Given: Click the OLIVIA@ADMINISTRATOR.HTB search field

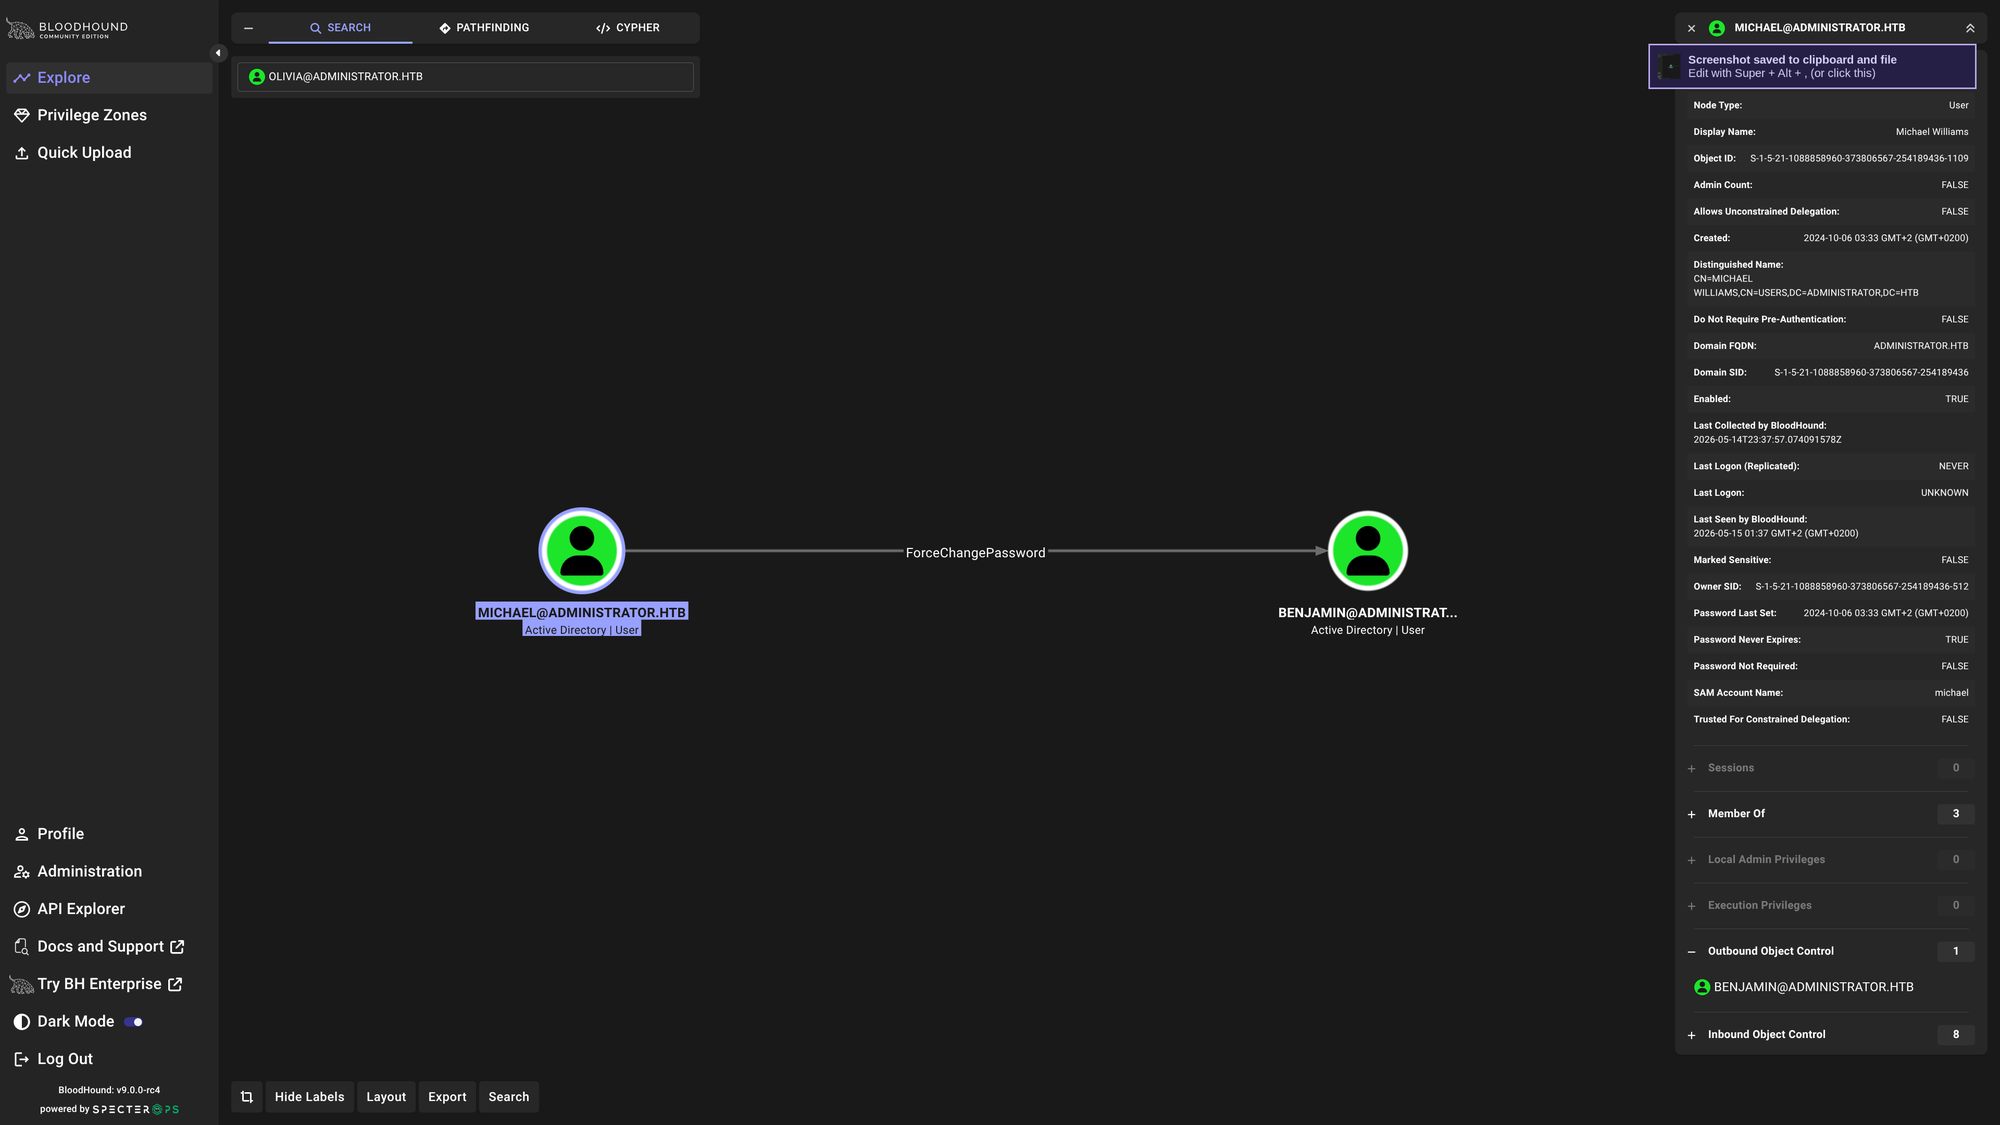Looking at the screenshot, I should [x=465, y=77].
